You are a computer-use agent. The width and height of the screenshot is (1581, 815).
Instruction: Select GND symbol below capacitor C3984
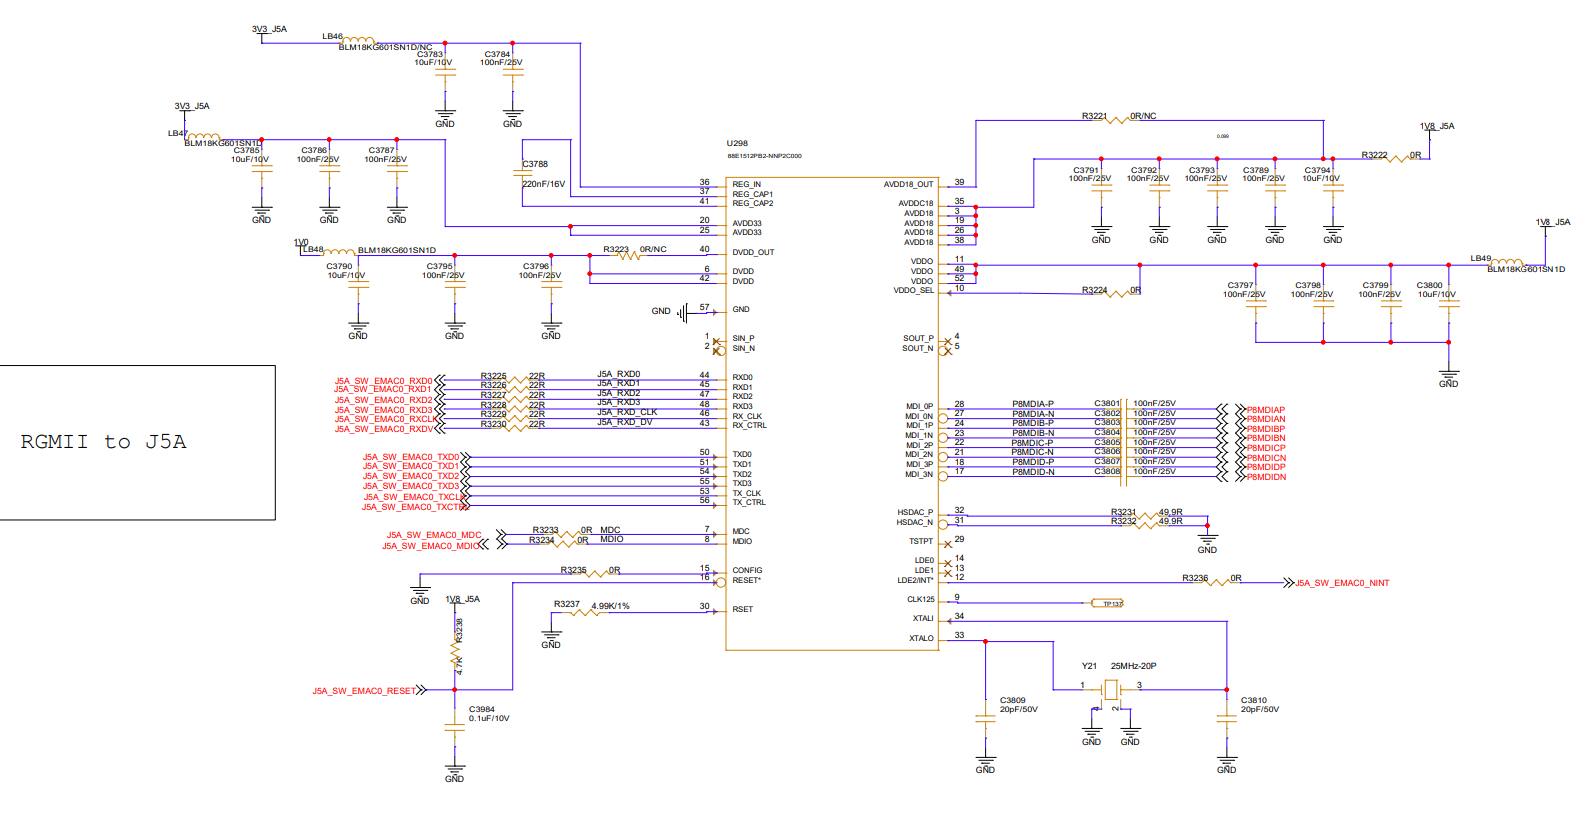pos(454,774)
